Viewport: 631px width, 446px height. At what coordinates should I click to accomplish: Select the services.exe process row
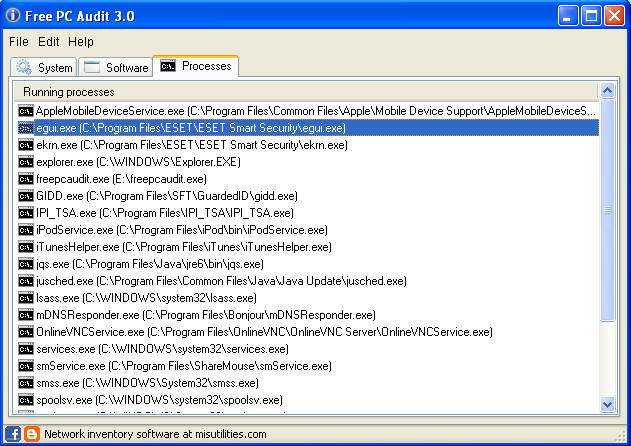(x=308, y=349)
